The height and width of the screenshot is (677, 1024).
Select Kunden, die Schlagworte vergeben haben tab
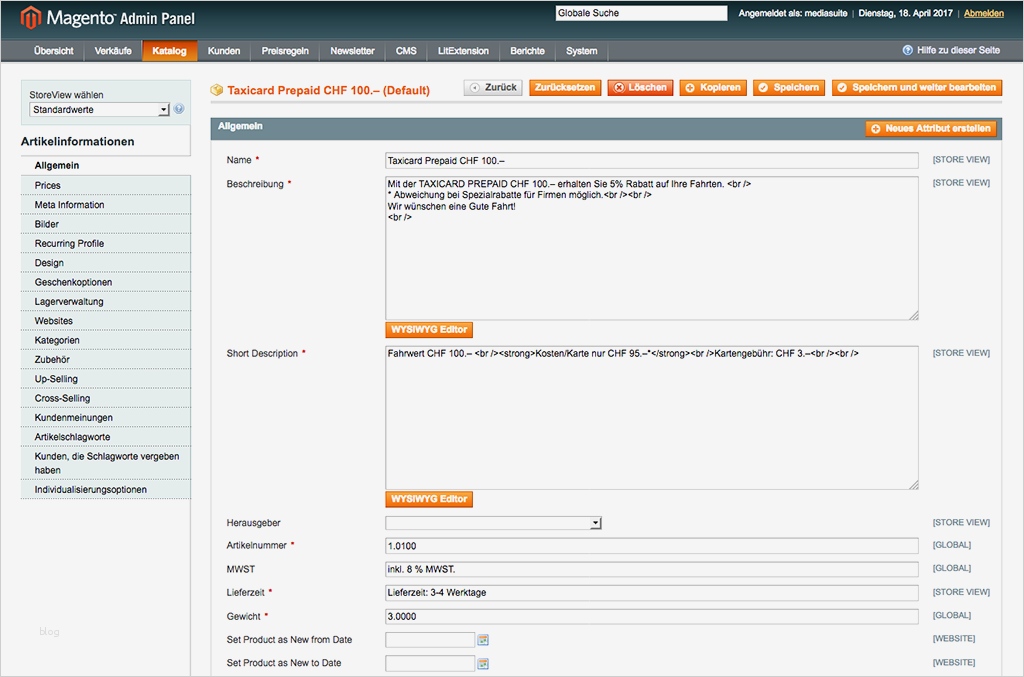click(106, 464)
